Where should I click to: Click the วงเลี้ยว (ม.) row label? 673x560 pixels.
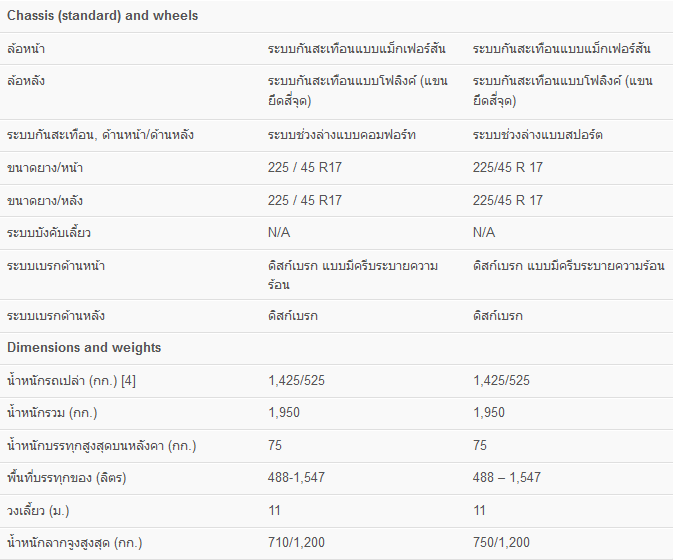pos(40,511)
